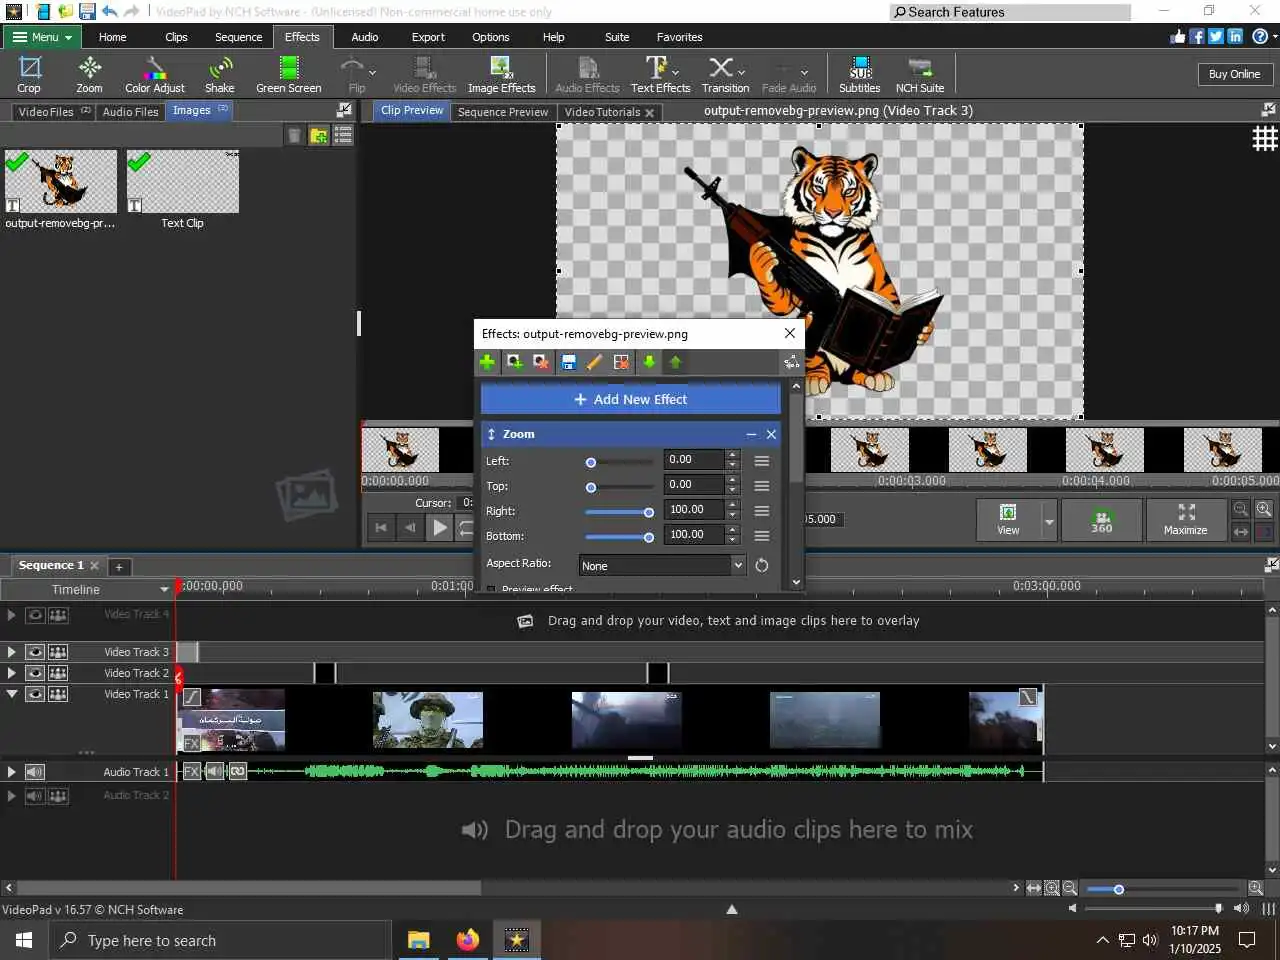Open the Sequence menu tab
This screenshot has width=1280, height=960.
tap(238, 37)
